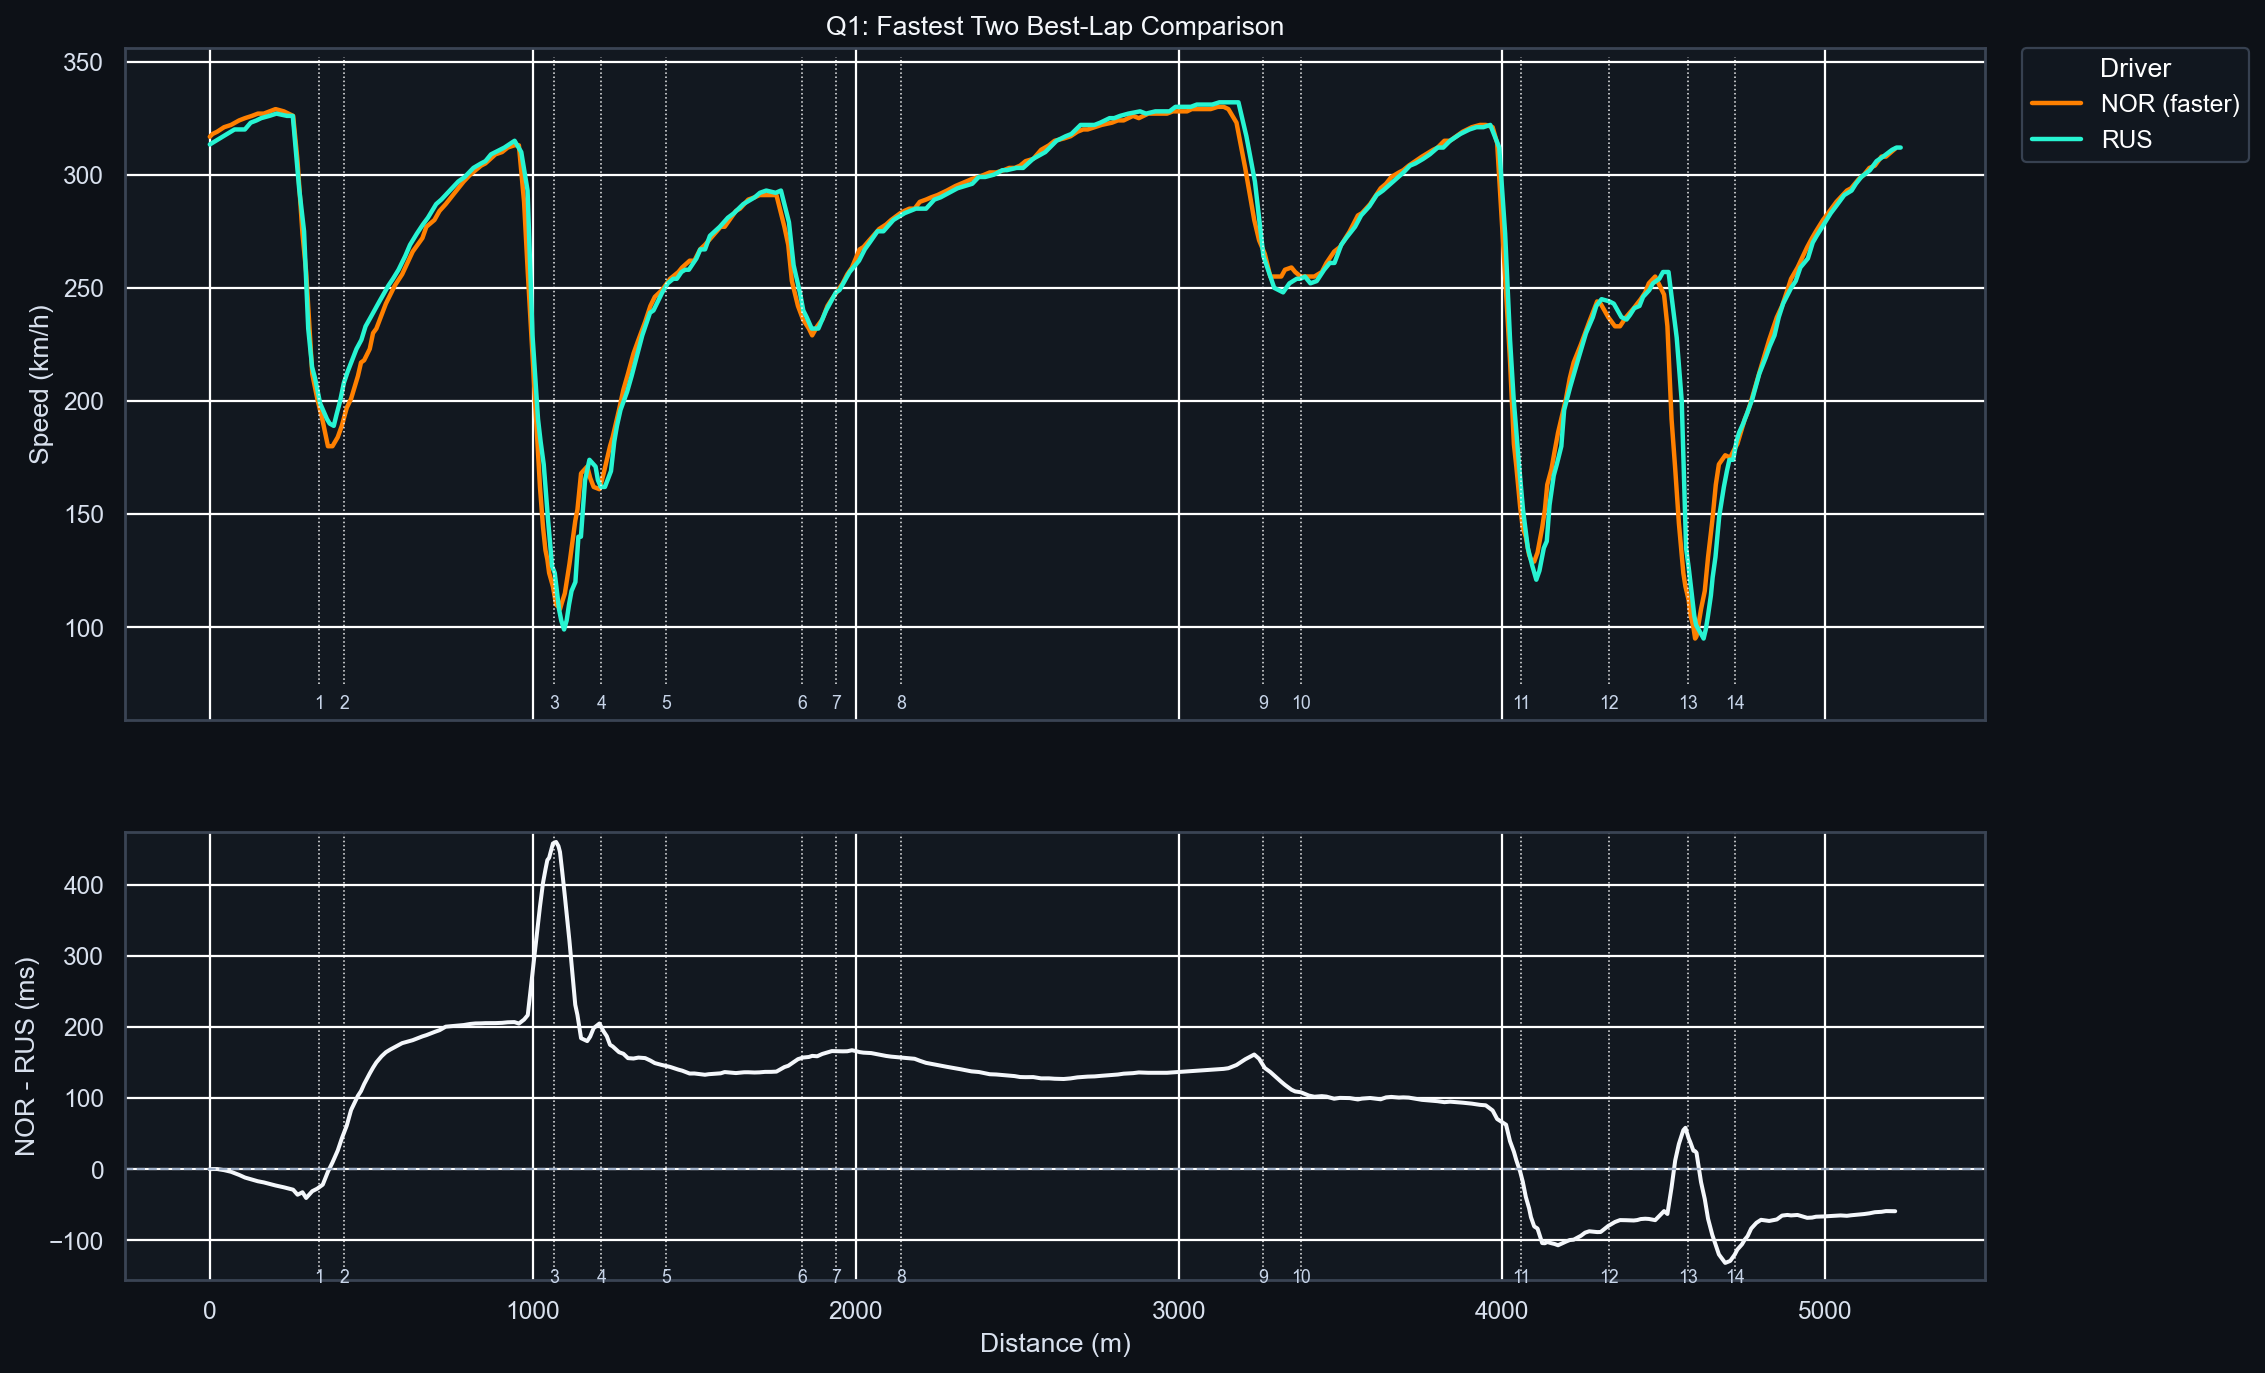Viewport: 2265px width, 1373px height.
Task: Click the peak of the delta curve
Action: [x=555, y=842]
